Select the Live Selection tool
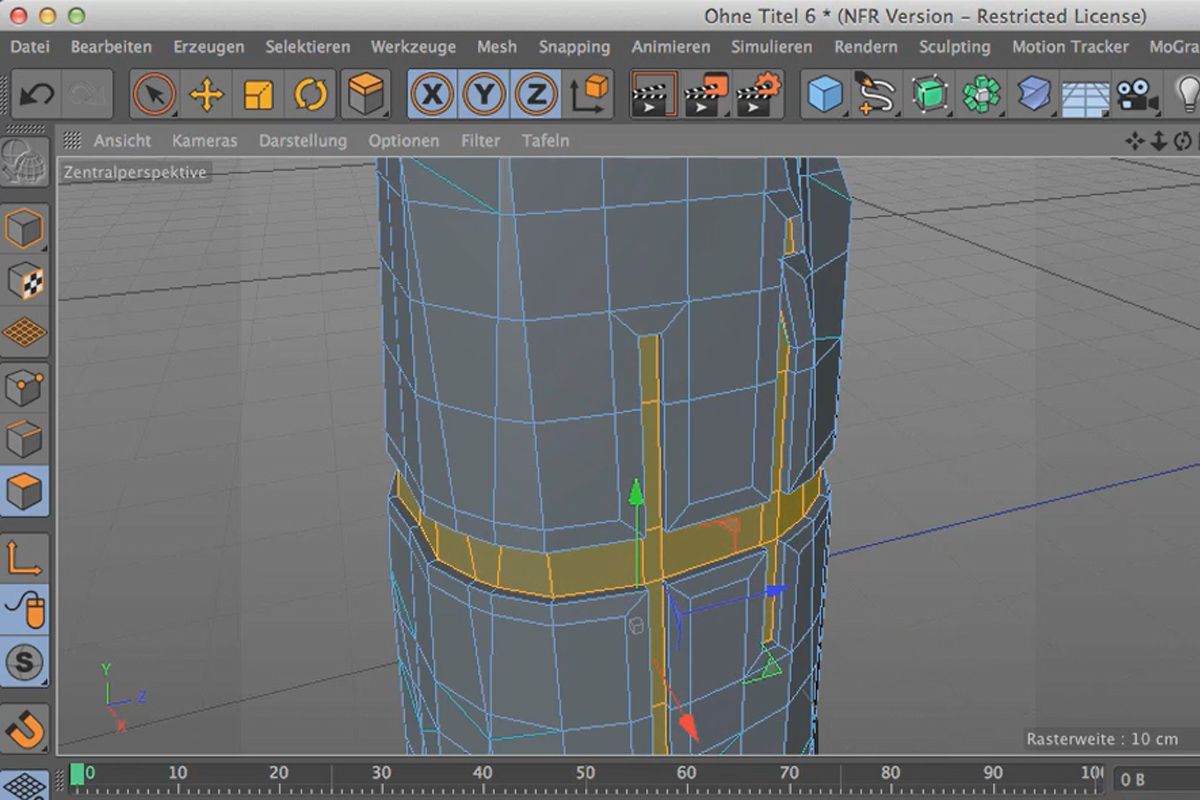The image size is (1200, 800). tap(154, 95)
